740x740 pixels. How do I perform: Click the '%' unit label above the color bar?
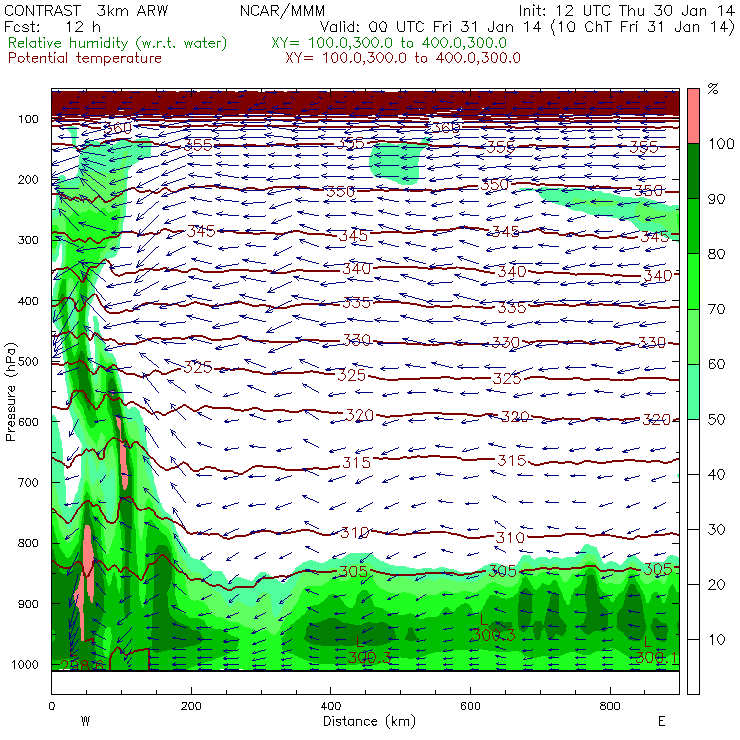pyautogui.click(x=713, y=89)
